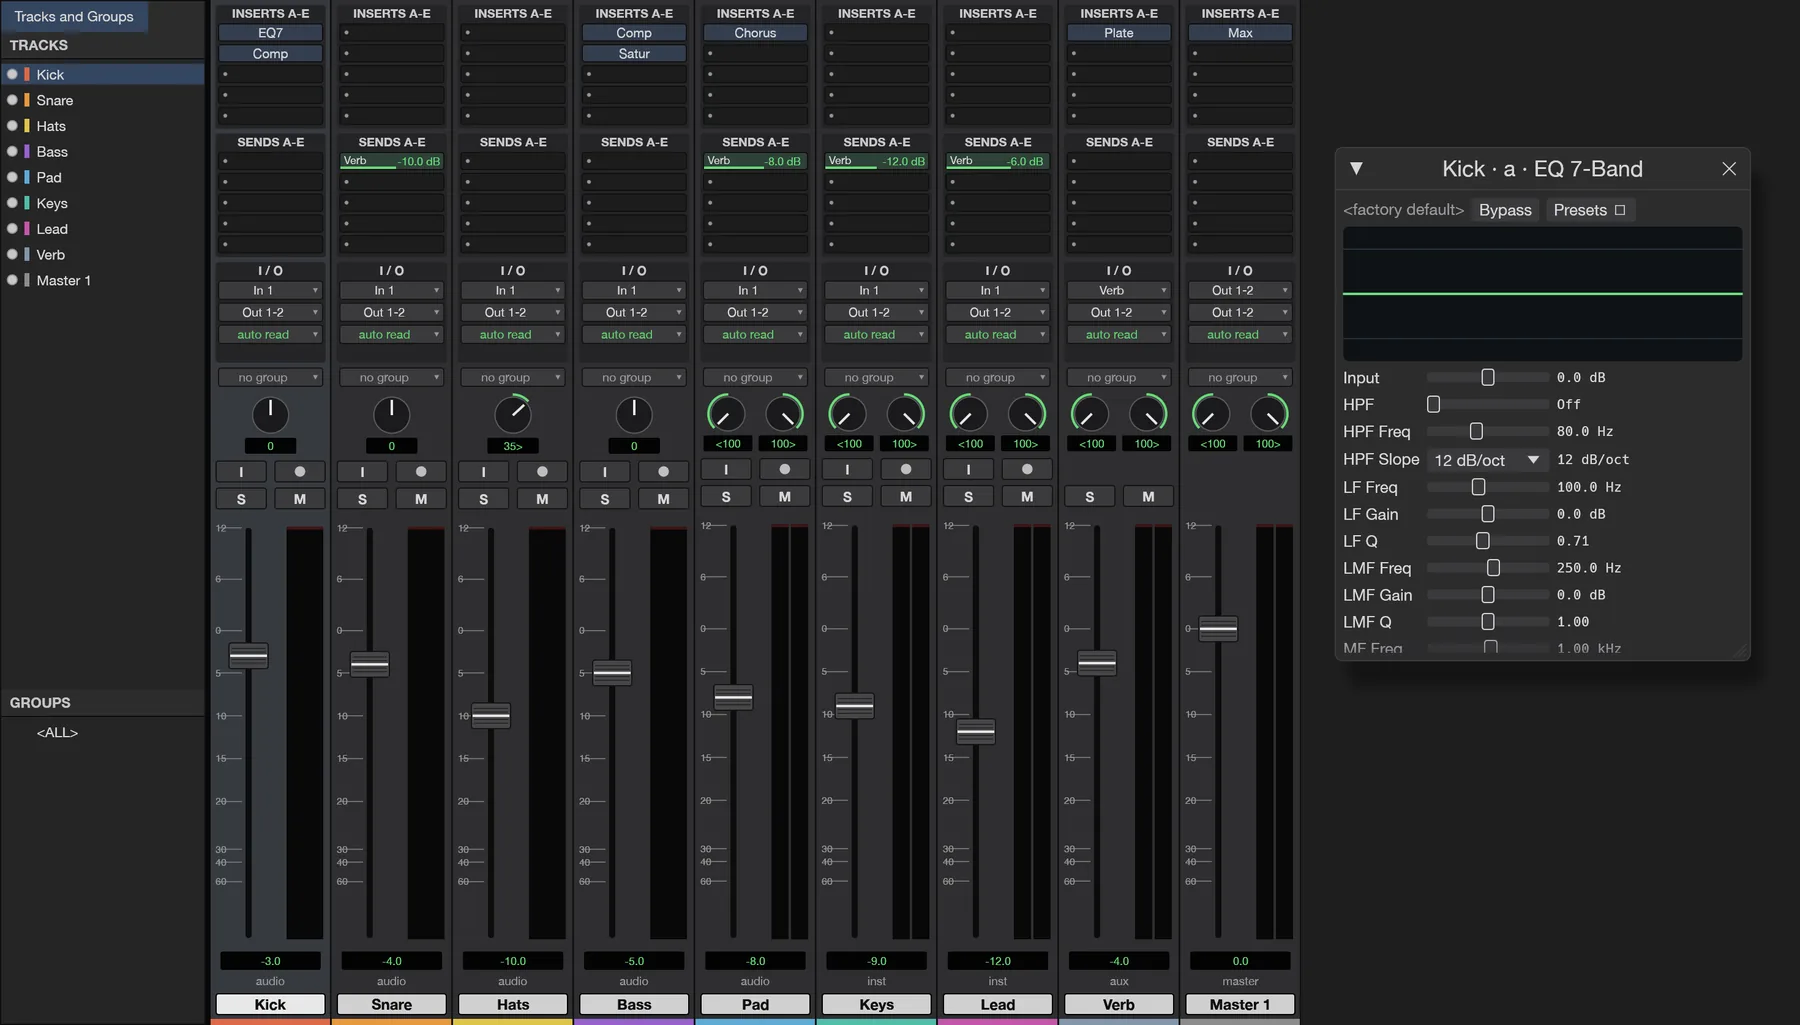
Task: Click the Master 1 right pan knob
Action: pos(1269,413)
